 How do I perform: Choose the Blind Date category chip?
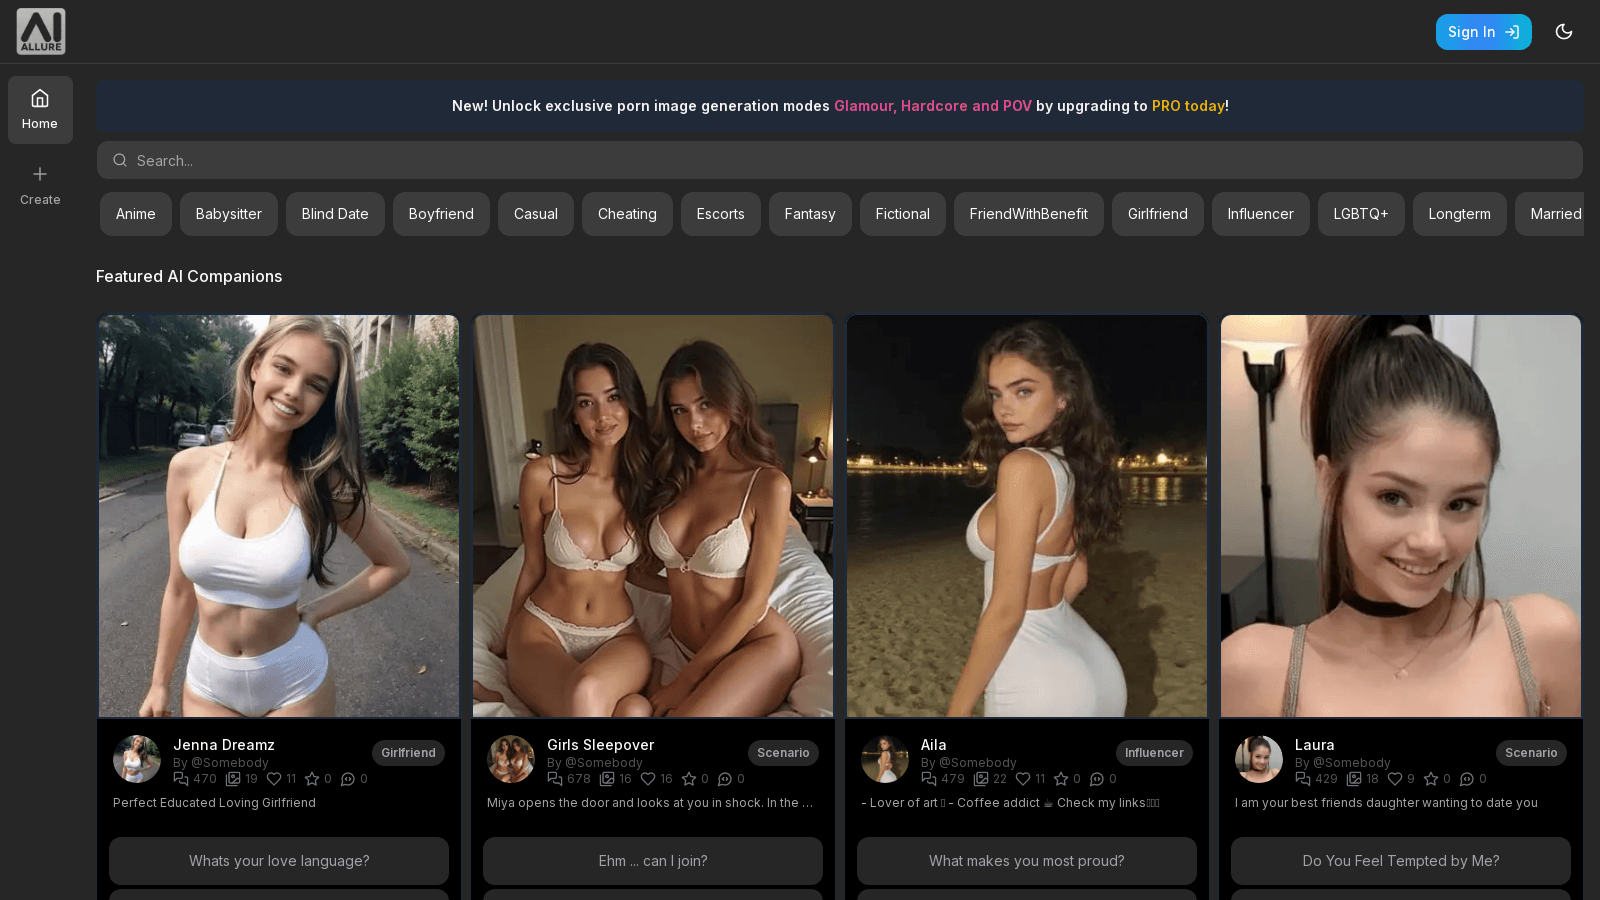(335, 214)
